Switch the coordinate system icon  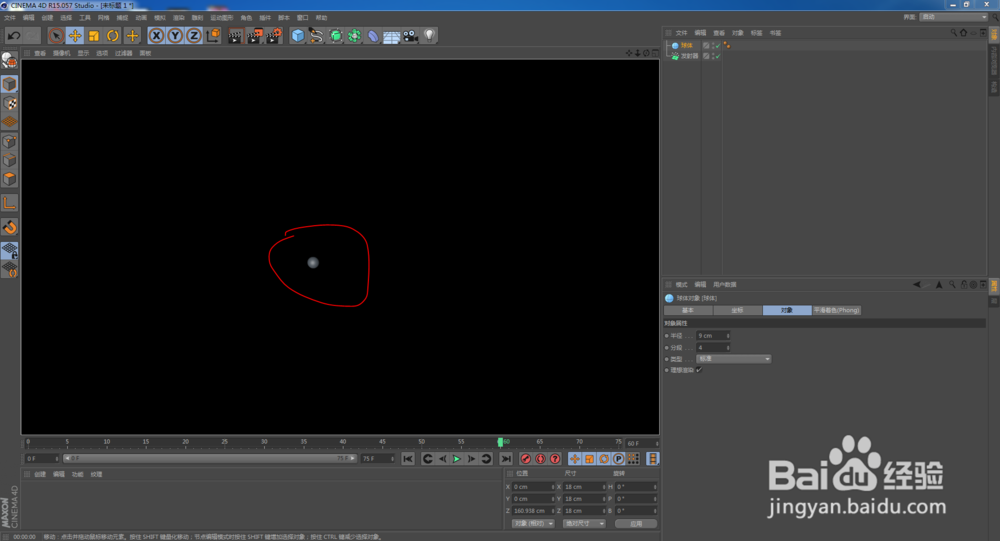(213, 36)
